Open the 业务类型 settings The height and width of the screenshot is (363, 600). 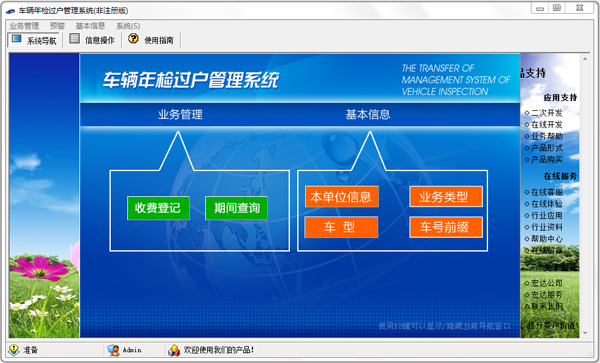(x=446, y=197)
